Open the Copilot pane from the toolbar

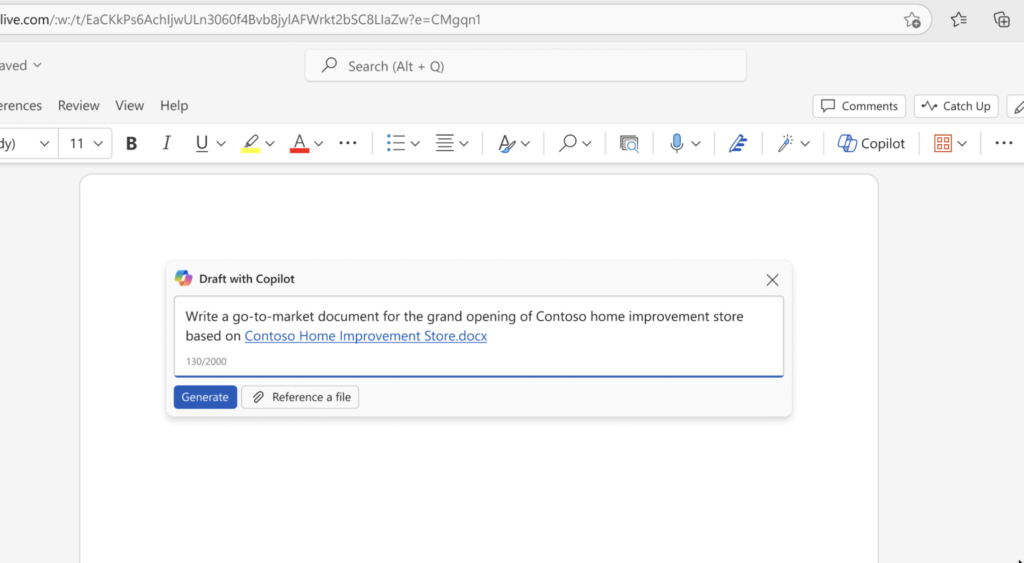point(871,143)
